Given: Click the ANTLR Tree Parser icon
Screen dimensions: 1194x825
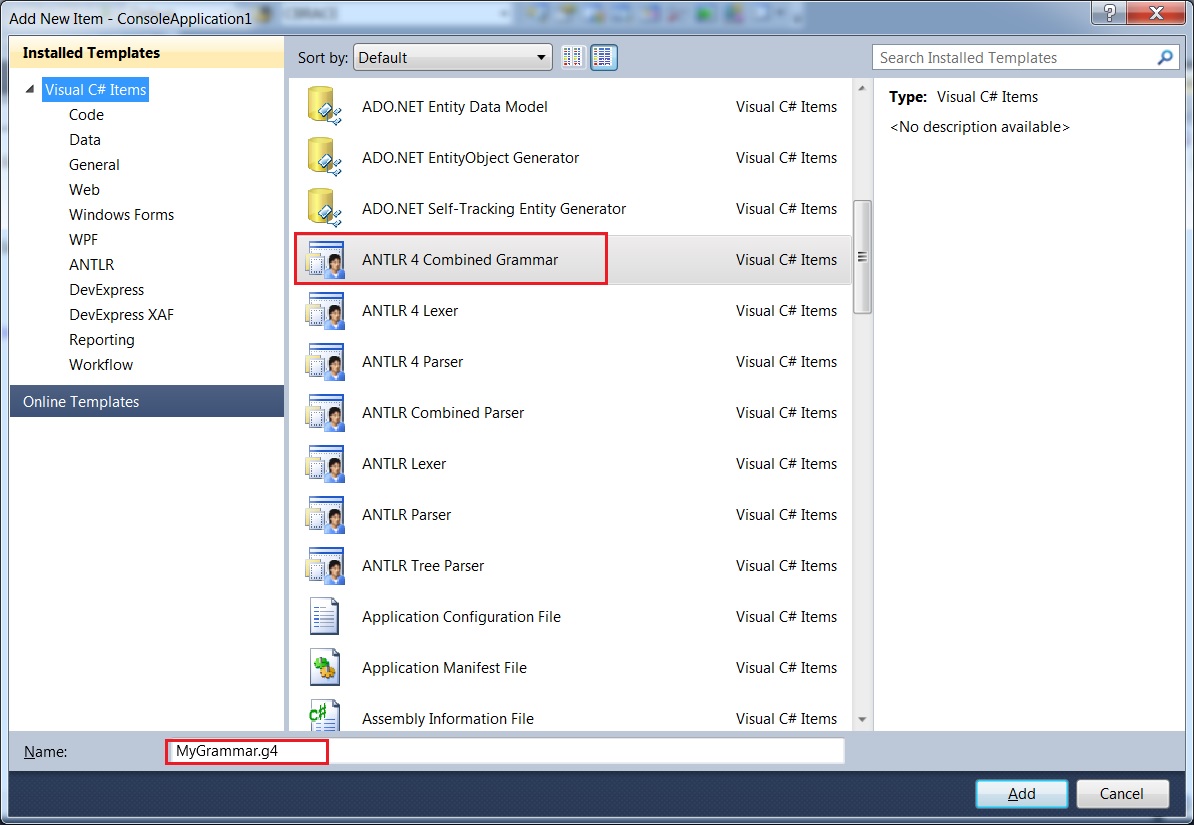Looking at the screenshot, I should (324, 566).
